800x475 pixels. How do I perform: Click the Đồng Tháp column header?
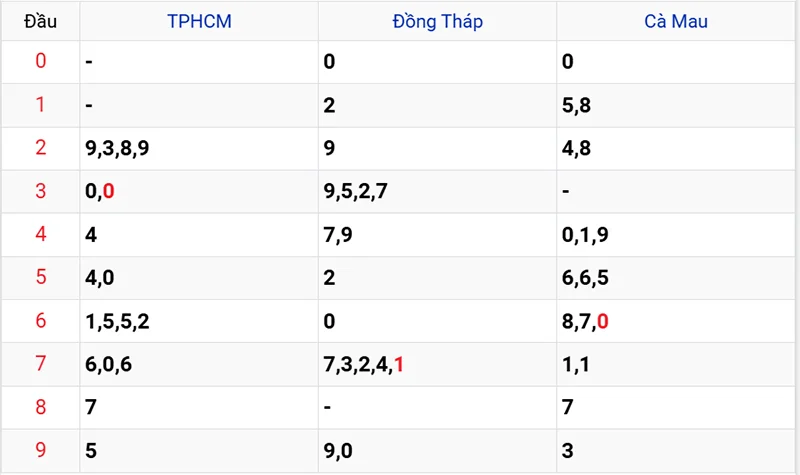[x=437, y=21]
